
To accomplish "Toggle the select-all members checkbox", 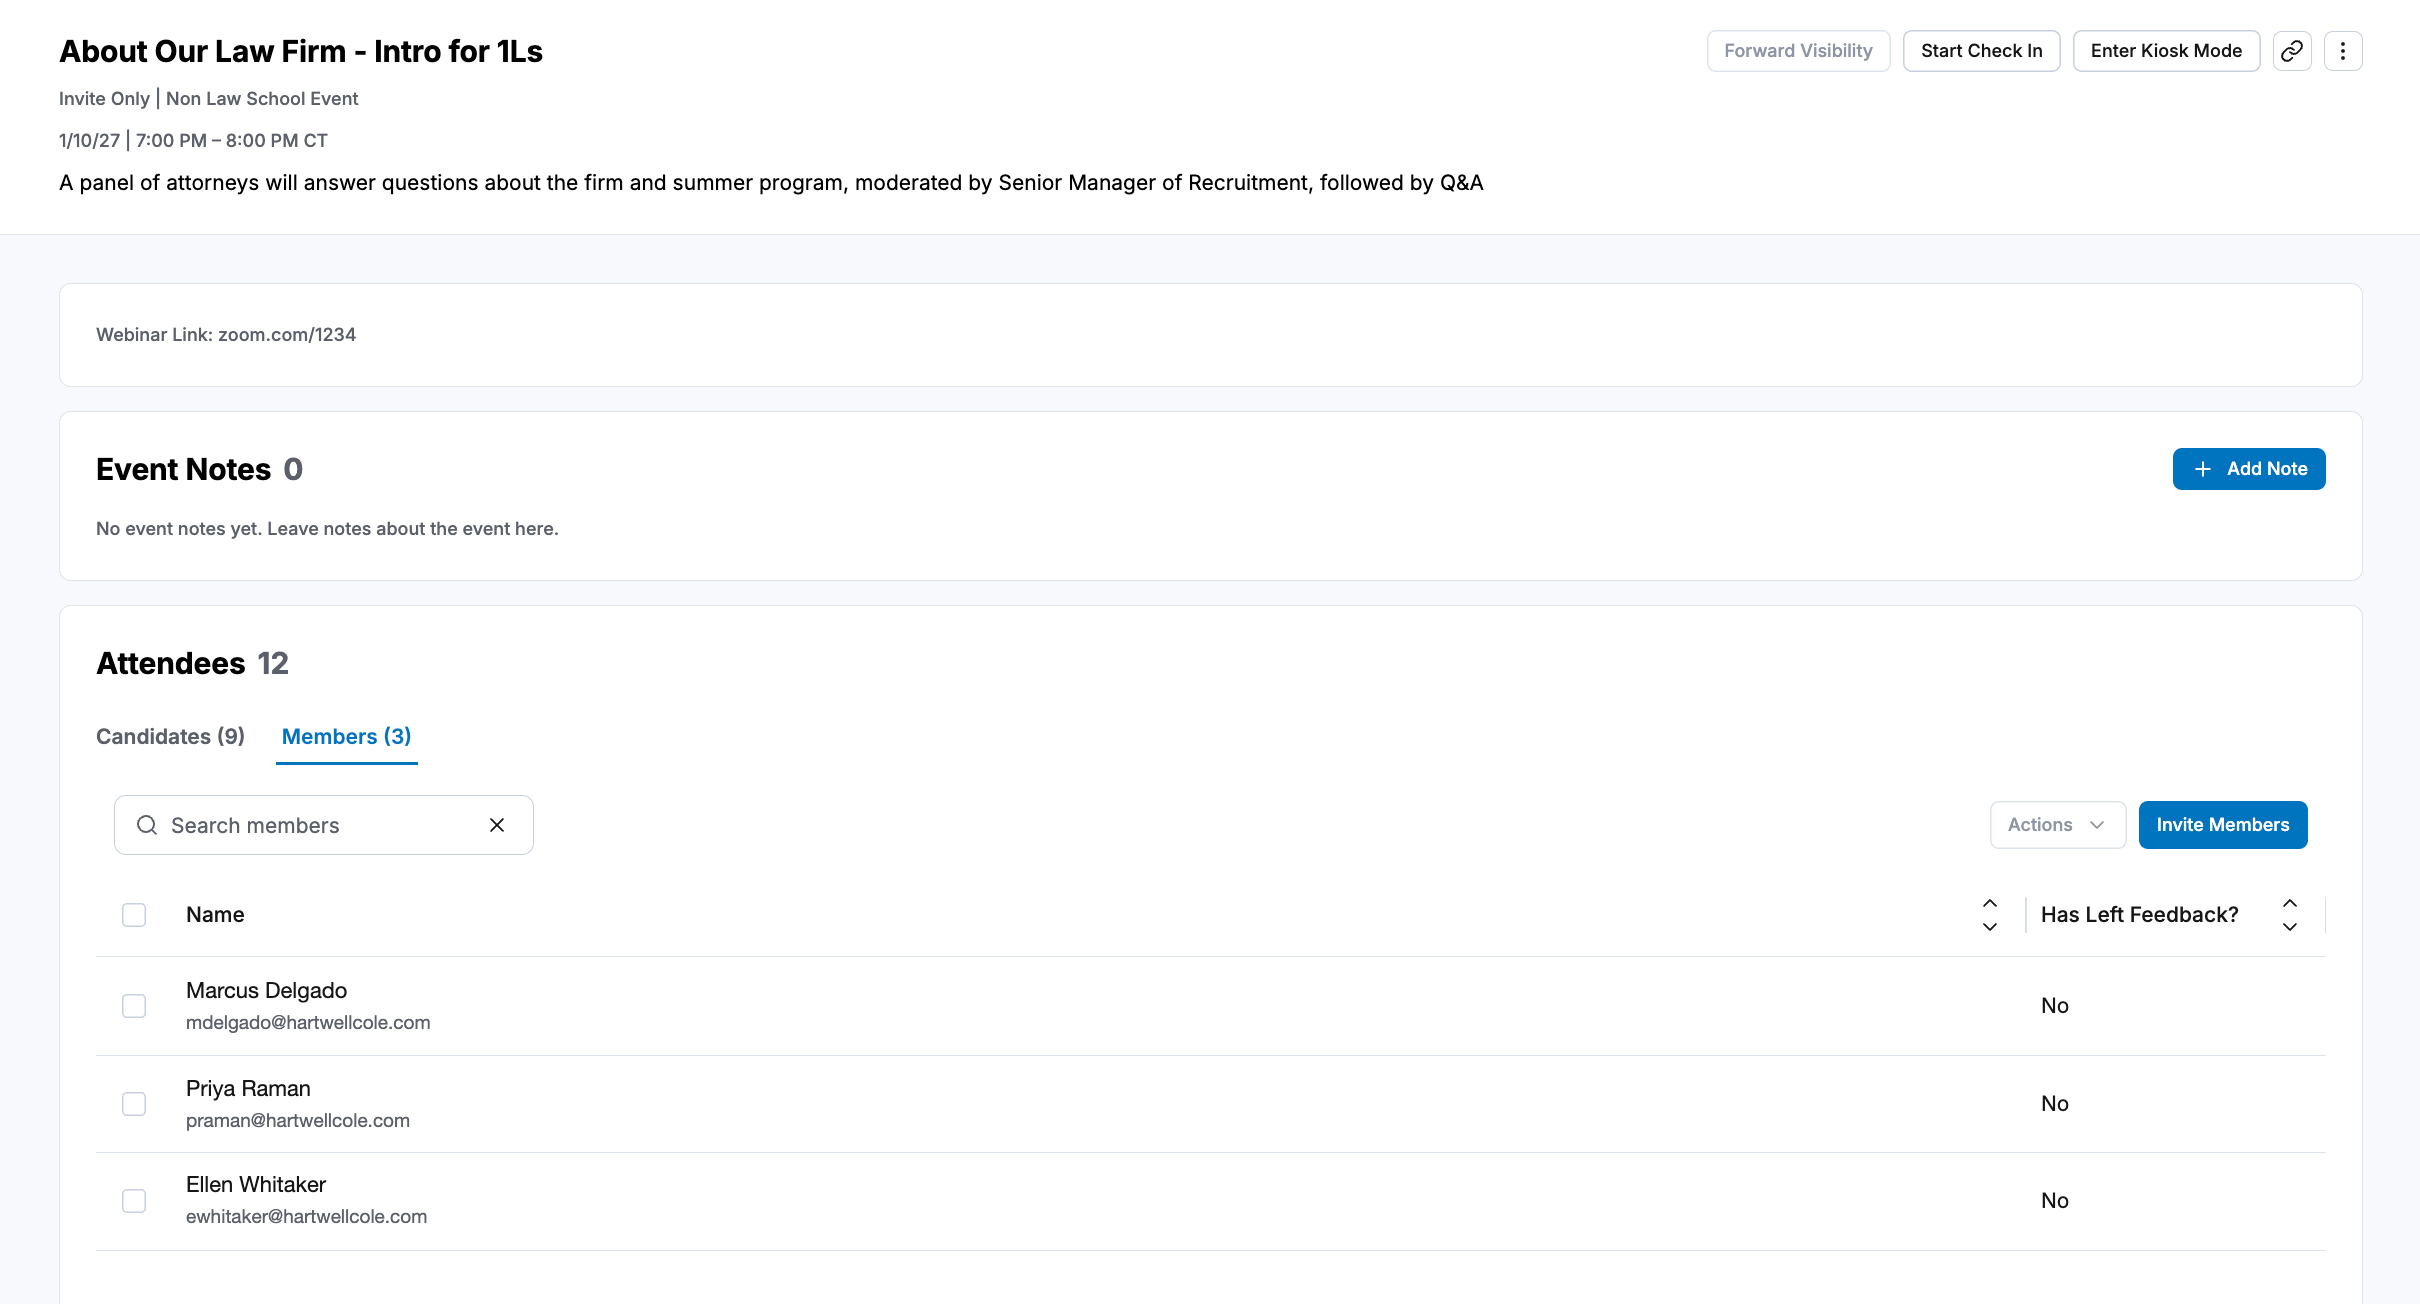I will click(134, 915).
